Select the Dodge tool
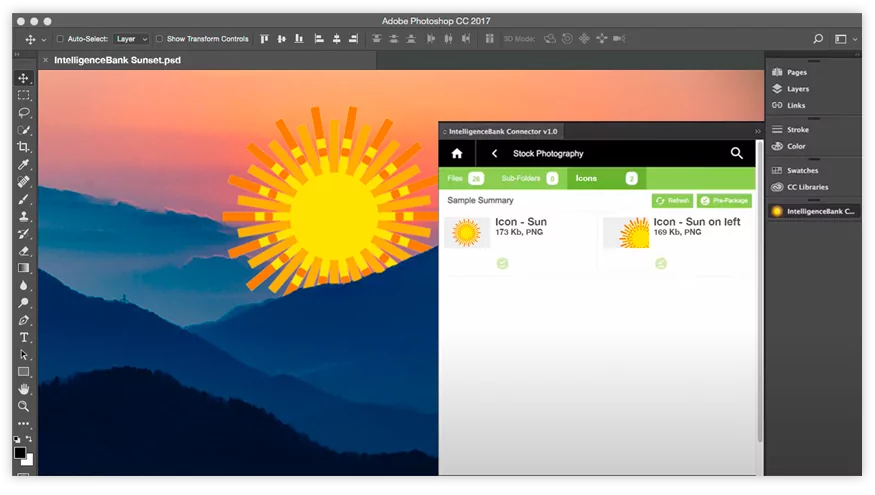This screenshot has height=495, width=875. pos(23,303)
